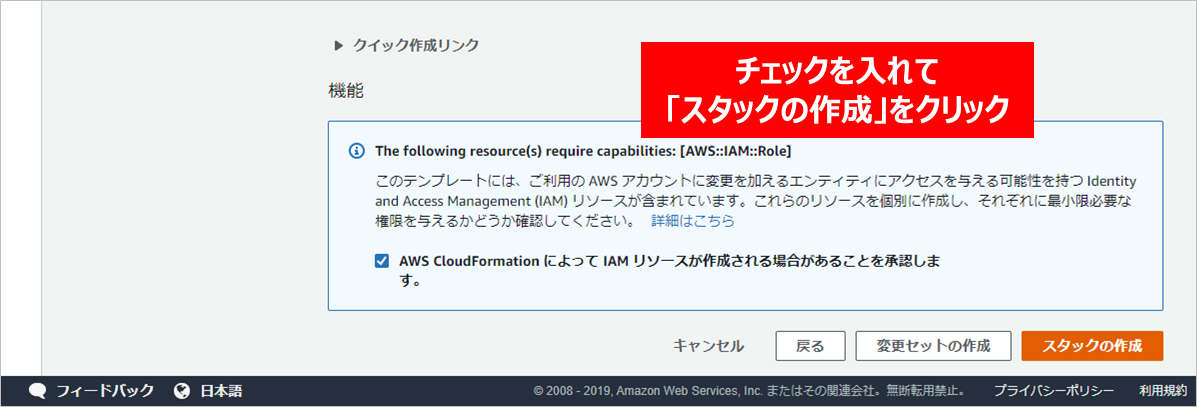Open the 日本語 language selector text
1197x407 pixels.
[221, 391]
